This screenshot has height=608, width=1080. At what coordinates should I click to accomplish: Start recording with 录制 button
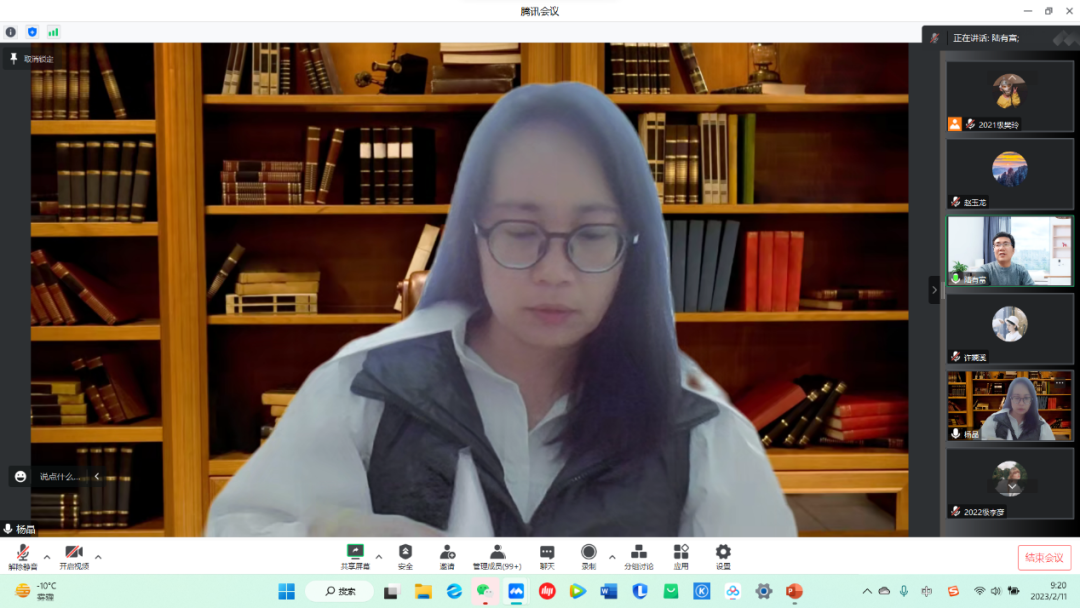[589, 556]
